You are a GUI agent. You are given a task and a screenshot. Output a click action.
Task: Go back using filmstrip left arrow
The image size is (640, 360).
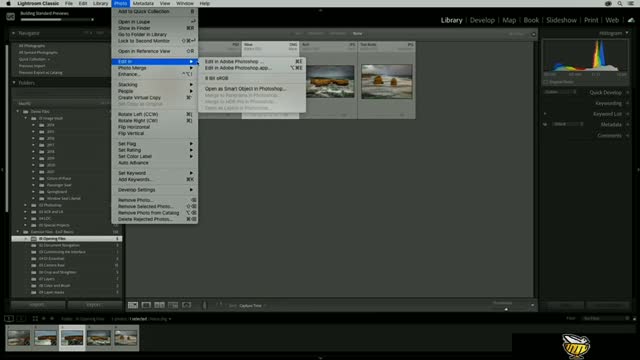[x=44, y=319]
